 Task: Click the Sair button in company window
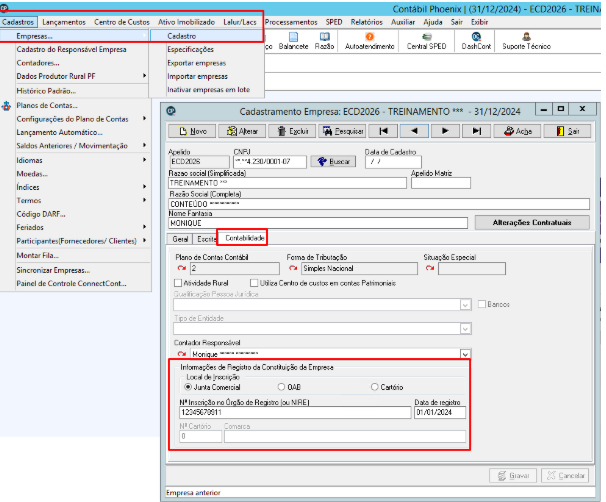[x=567, y=131]
